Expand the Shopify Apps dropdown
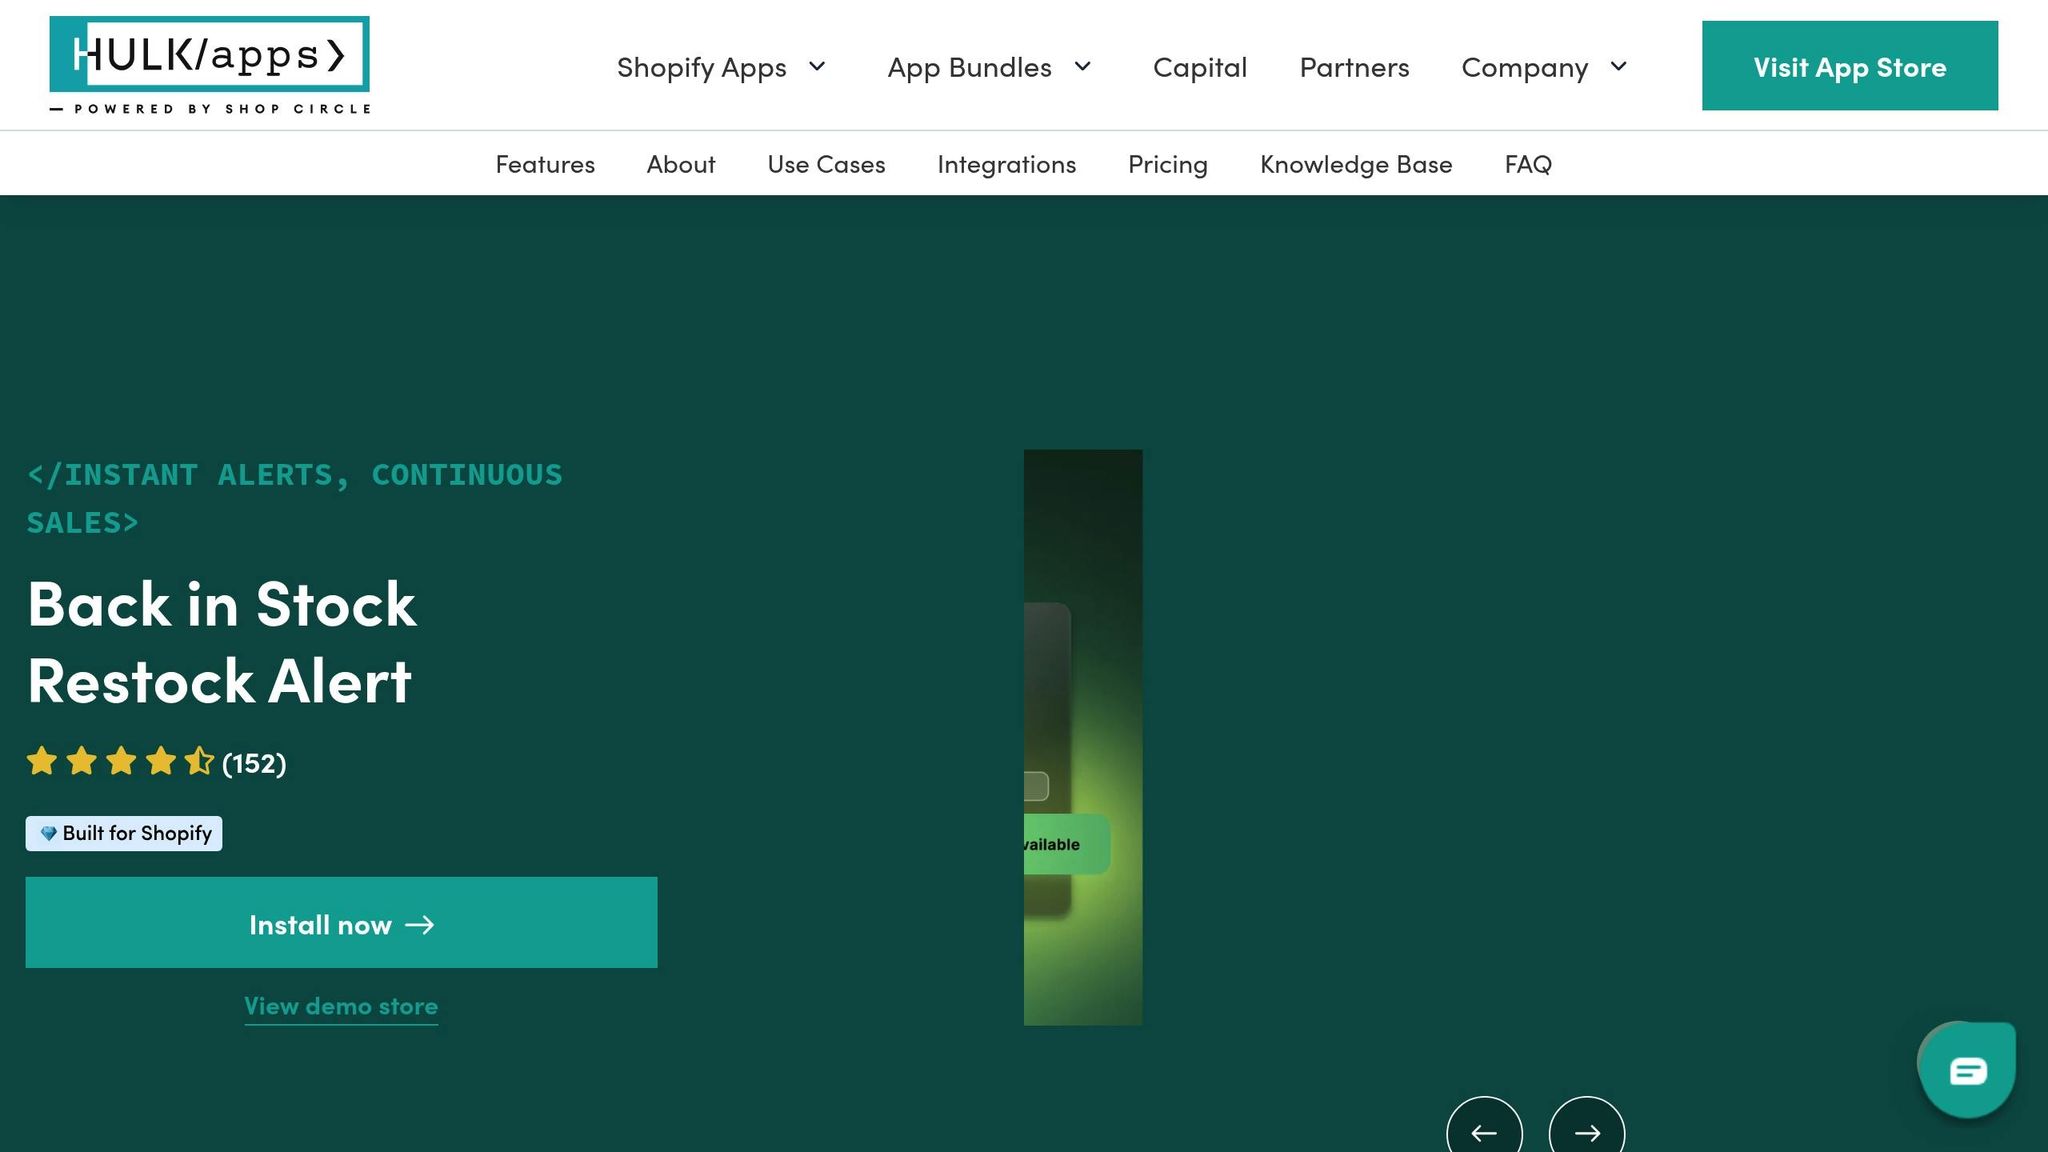The width and height of the screenshot is (2048, 1152). tap(721, 67)
